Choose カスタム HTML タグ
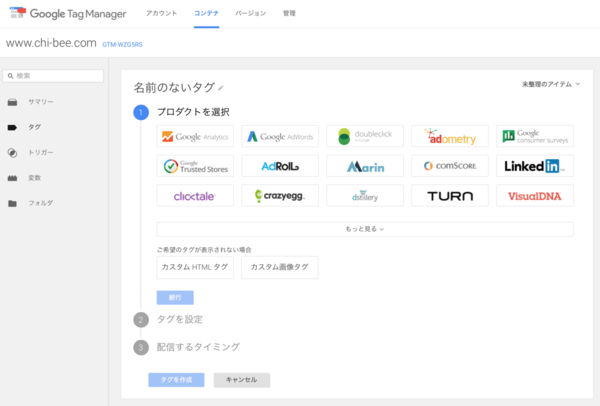Viewport: 600px width, 406px height. pyautogui.click(x=195, y=267)
